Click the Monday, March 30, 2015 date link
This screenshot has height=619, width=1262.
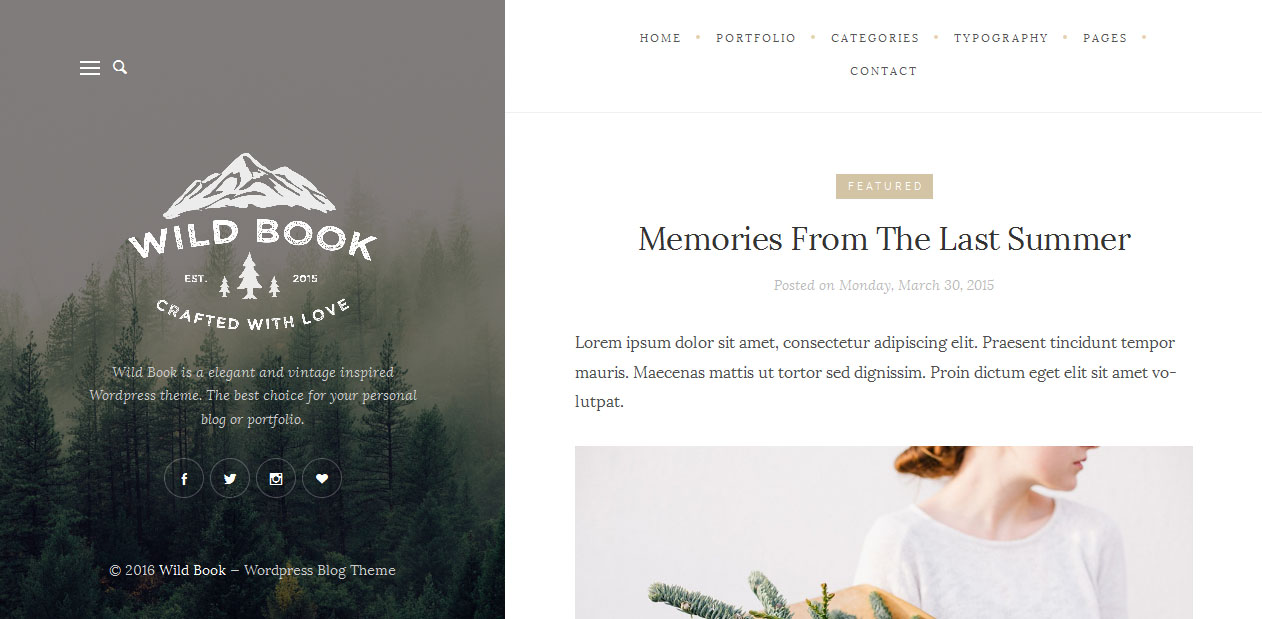[916, 285]
